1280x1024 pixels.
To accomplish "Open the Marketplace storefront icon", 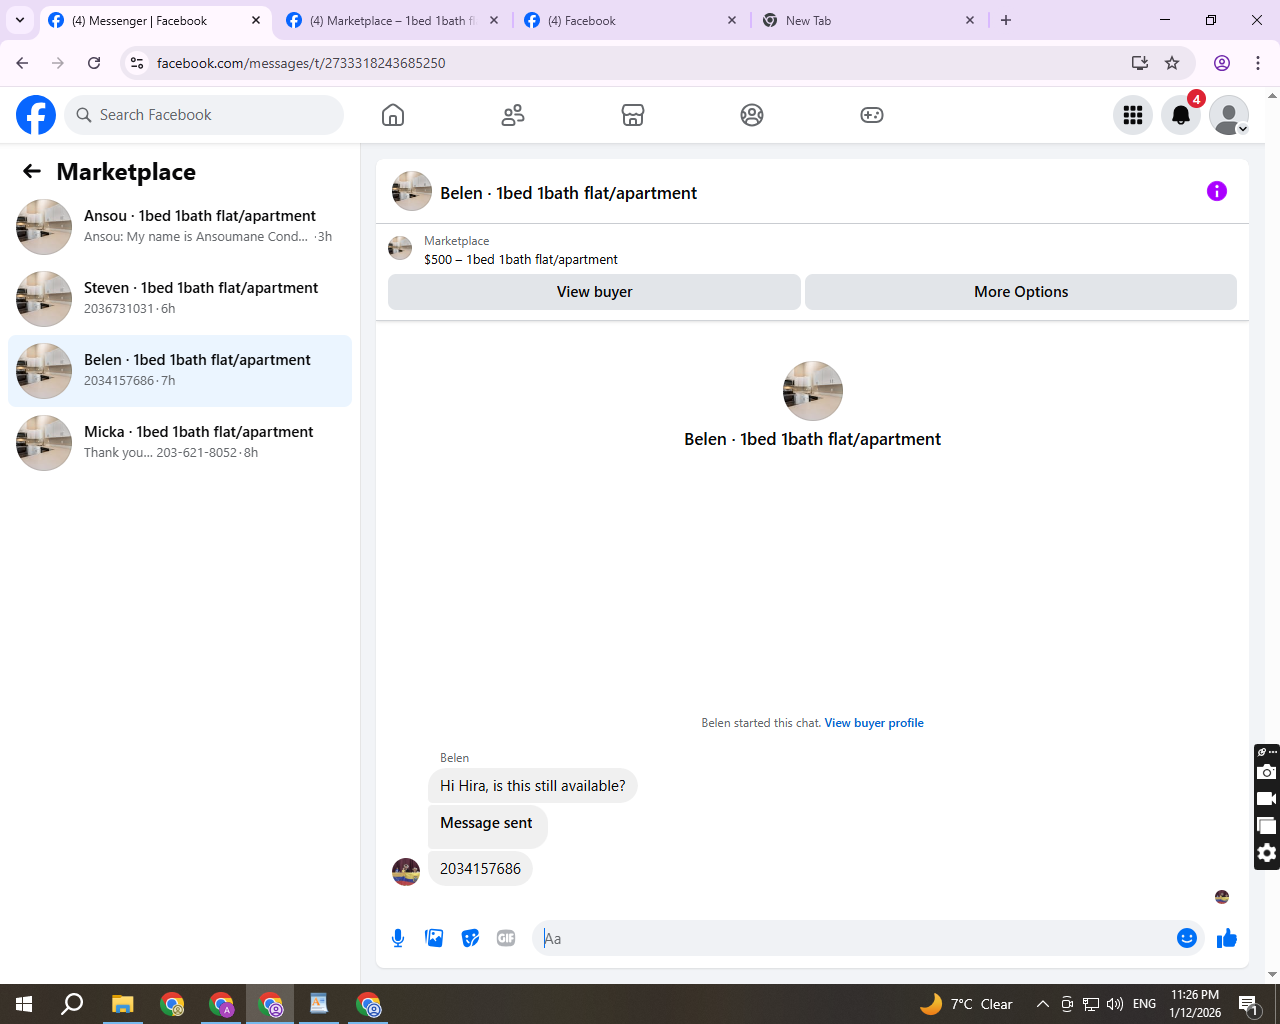I will coord(633,115).
